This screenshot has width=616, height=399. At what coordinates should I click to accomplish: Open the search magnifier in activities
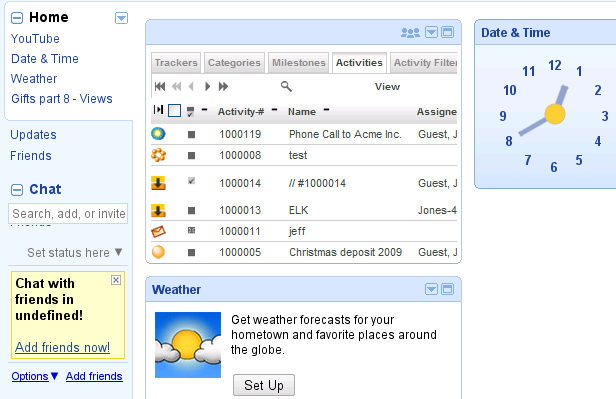(286, 86)
